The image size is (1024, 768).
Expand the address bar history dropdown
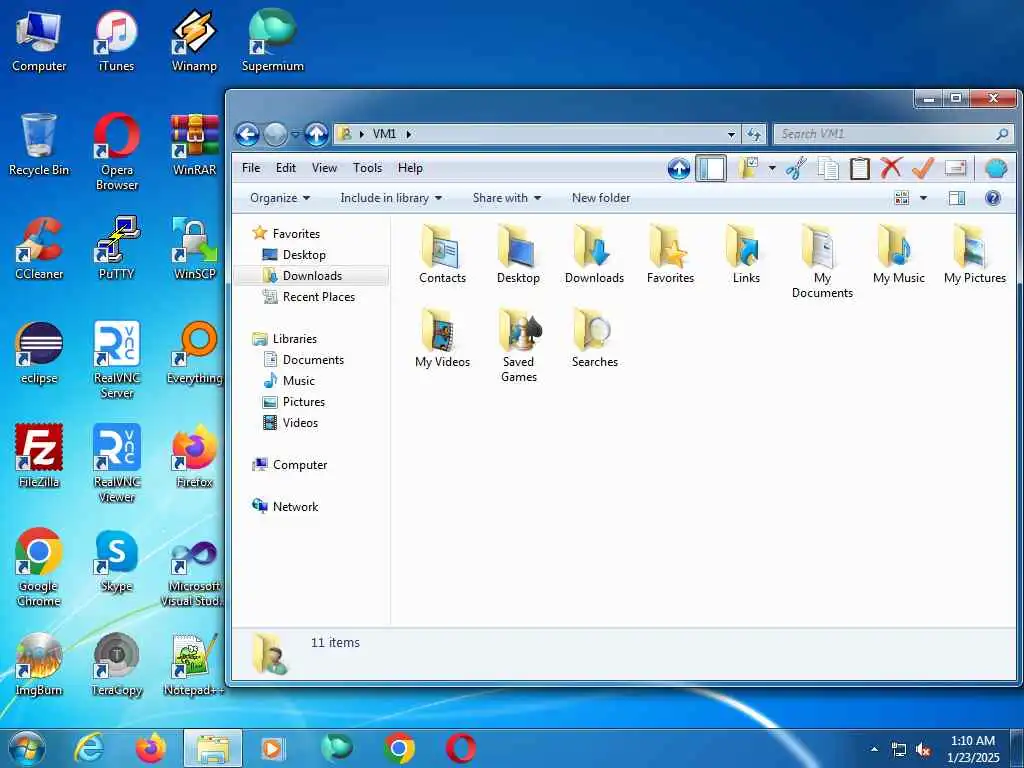pos(731,135)
